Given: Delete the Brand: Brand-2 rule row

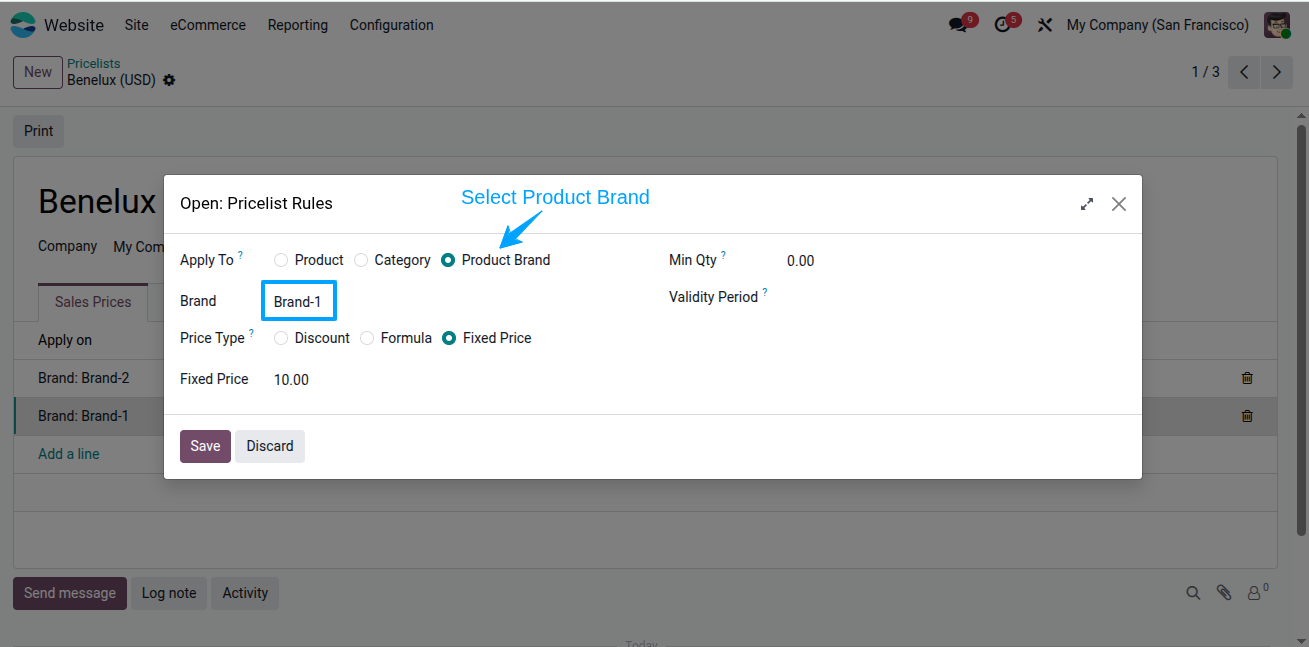Looking at the screenshot, I should click(x=1247, y=378).
